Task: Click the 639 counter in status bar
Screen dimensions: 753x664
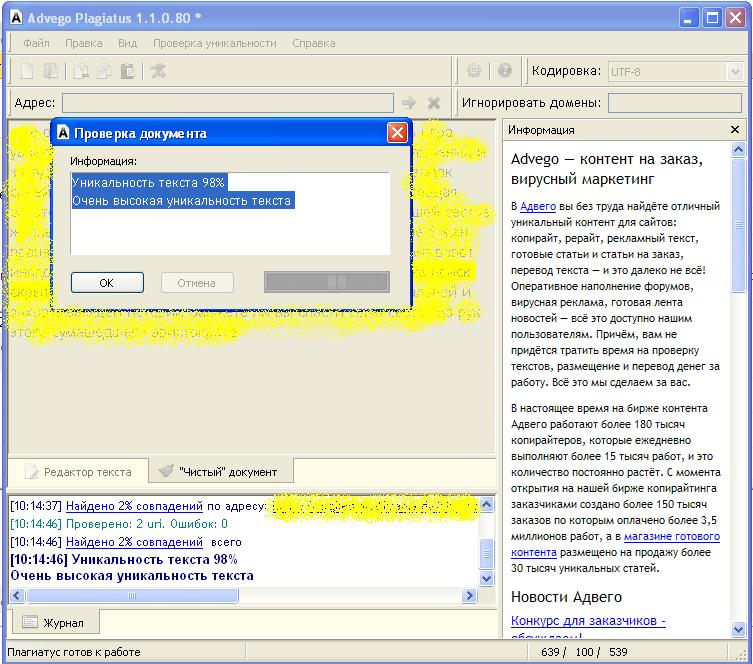Action: (550, 652)
